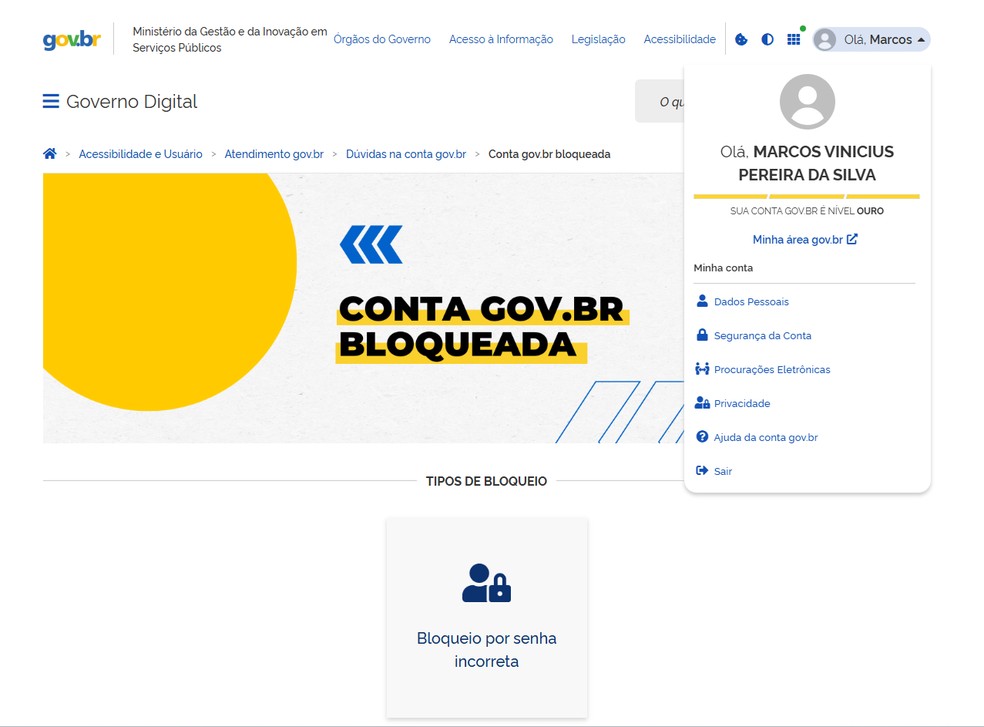
Task: Click the Dúvidas na conta gov.br breadcrumb
Action: click(406, 153)
